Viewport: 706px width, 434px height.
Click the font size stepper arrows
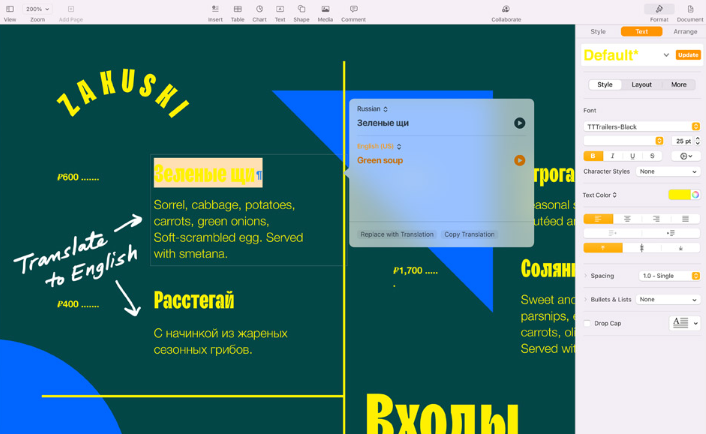[x=698, y=141]
